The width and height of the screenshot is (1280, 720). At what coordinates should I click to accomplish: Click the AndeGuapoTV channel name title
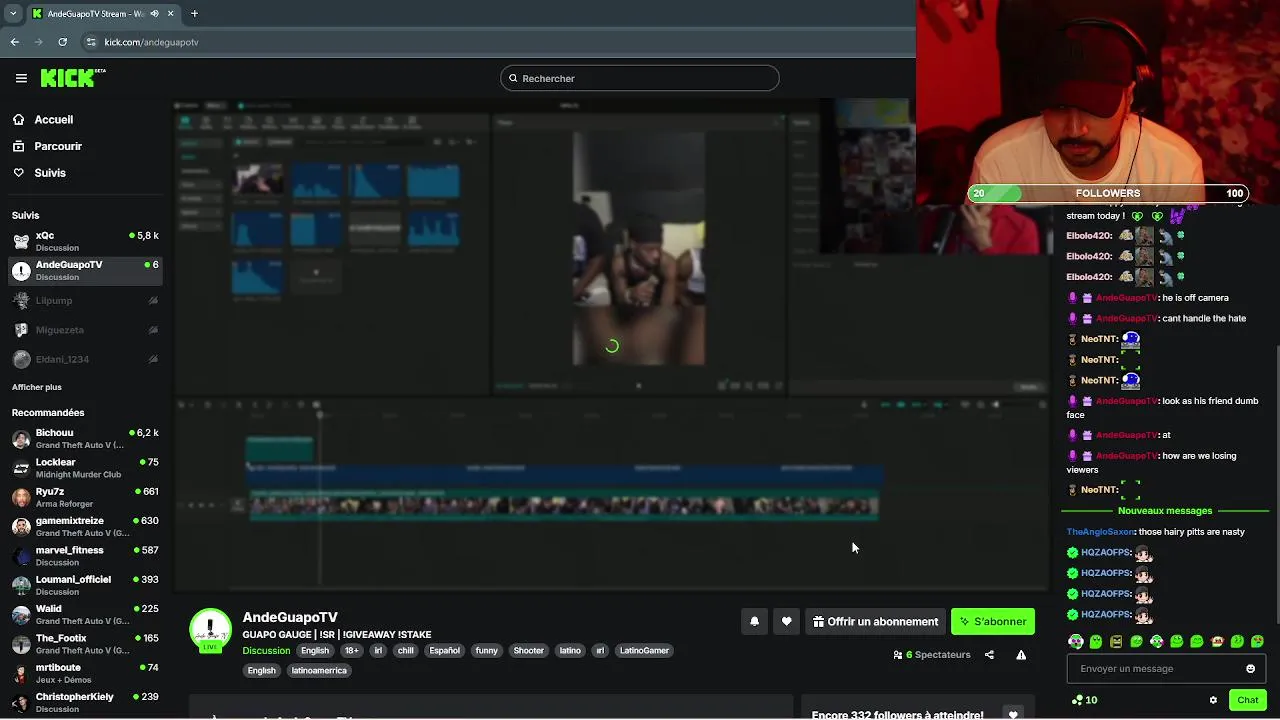point(290,617)
